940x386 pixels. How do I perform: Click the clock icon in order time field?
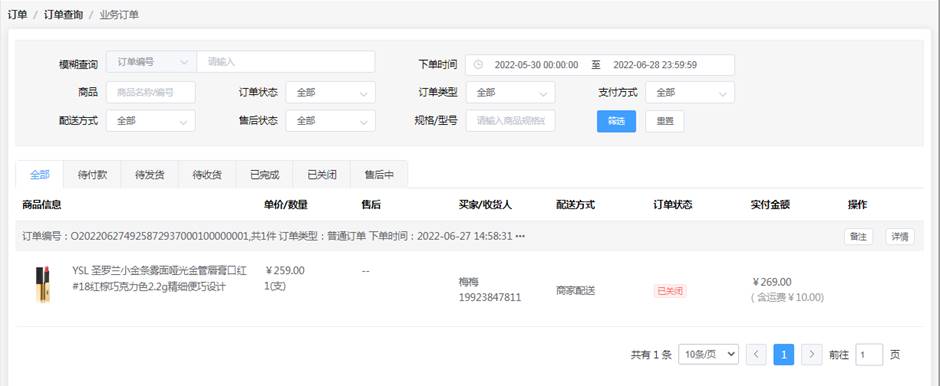478,65
